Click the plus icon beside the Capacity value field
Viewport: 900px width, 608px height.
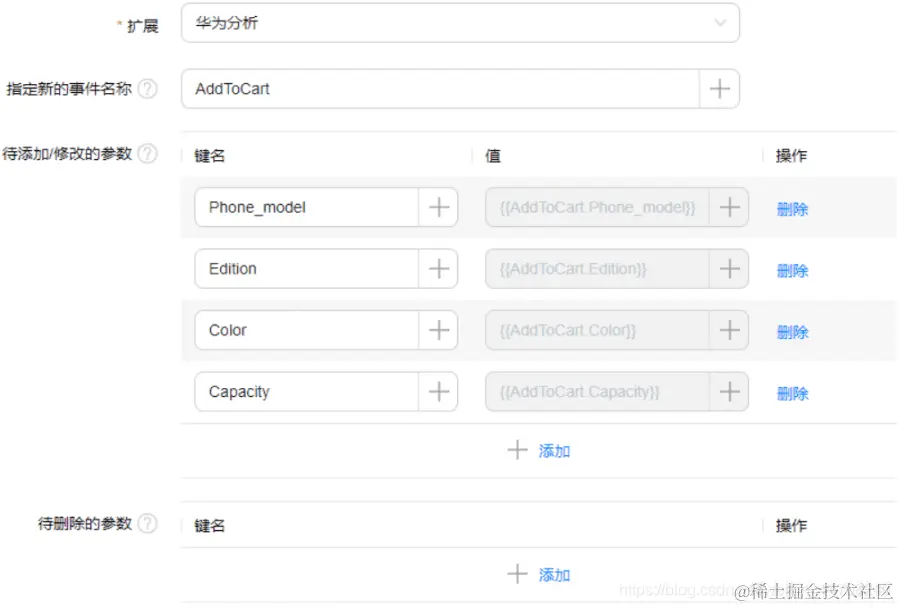click(729, 391)
